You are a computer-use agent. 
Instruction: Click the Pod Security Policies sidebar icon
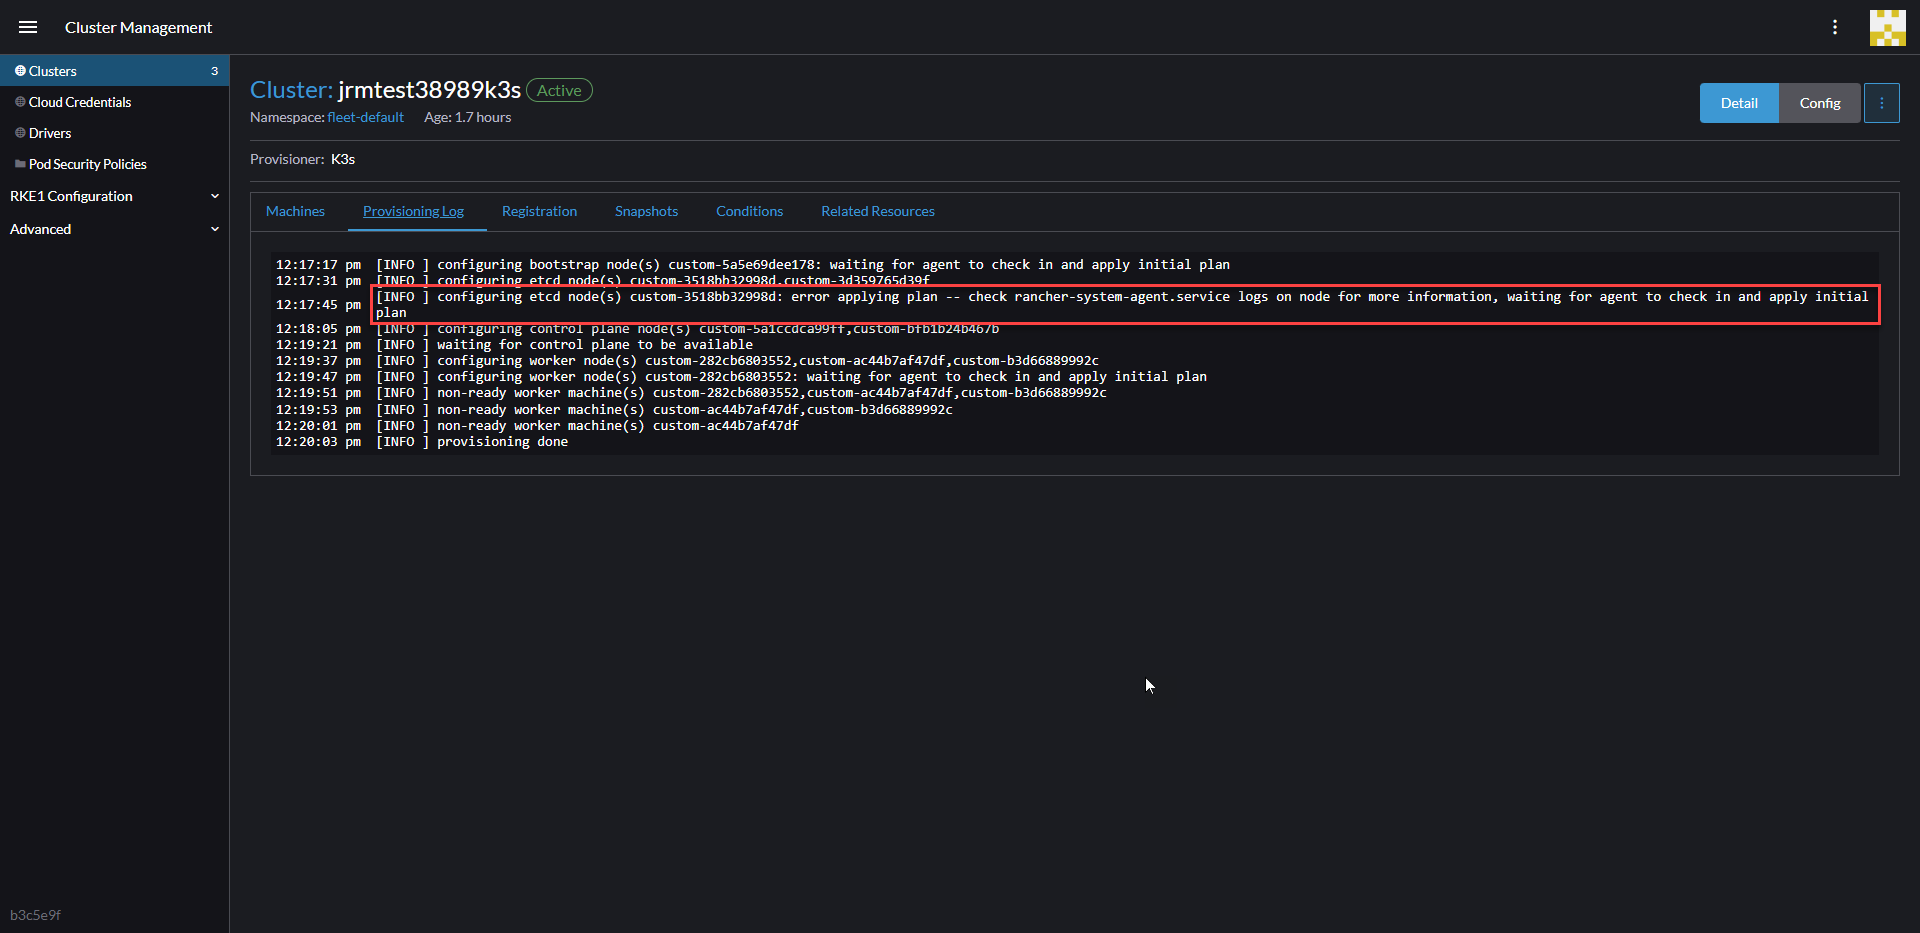pyautogui.click(x=19, y=163)
